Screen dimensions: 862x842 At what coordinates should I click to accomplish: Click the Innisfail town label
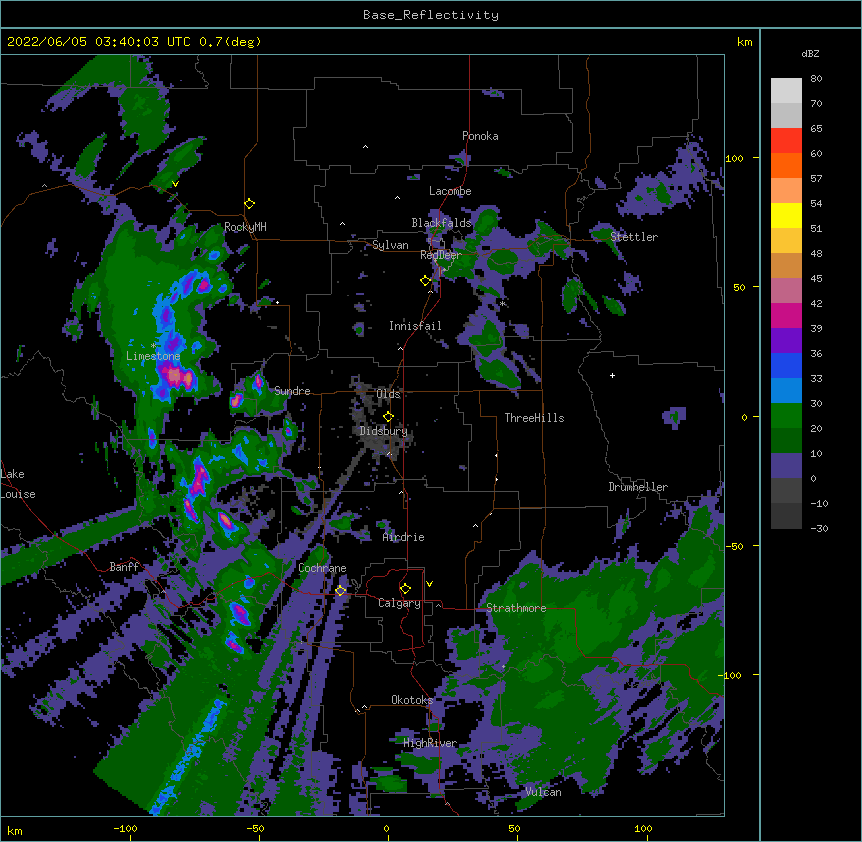(x=415, y=326)
